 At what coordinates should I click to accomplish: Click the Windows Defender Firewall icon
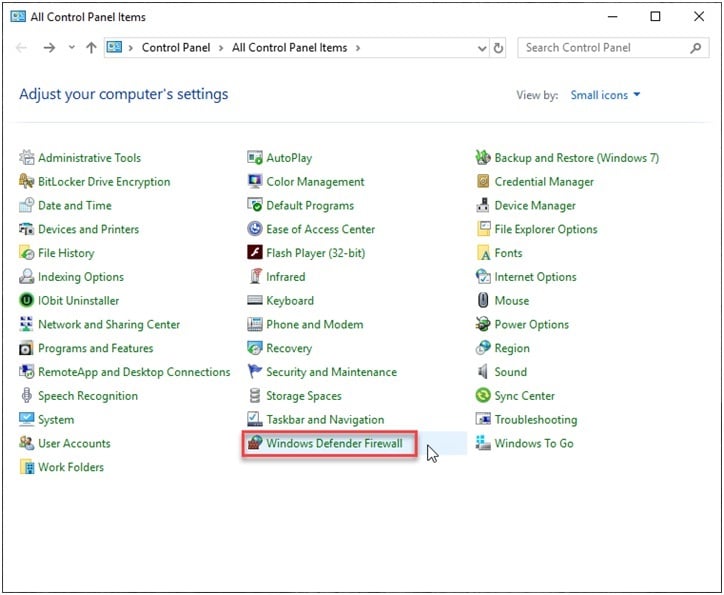[255, 443]
